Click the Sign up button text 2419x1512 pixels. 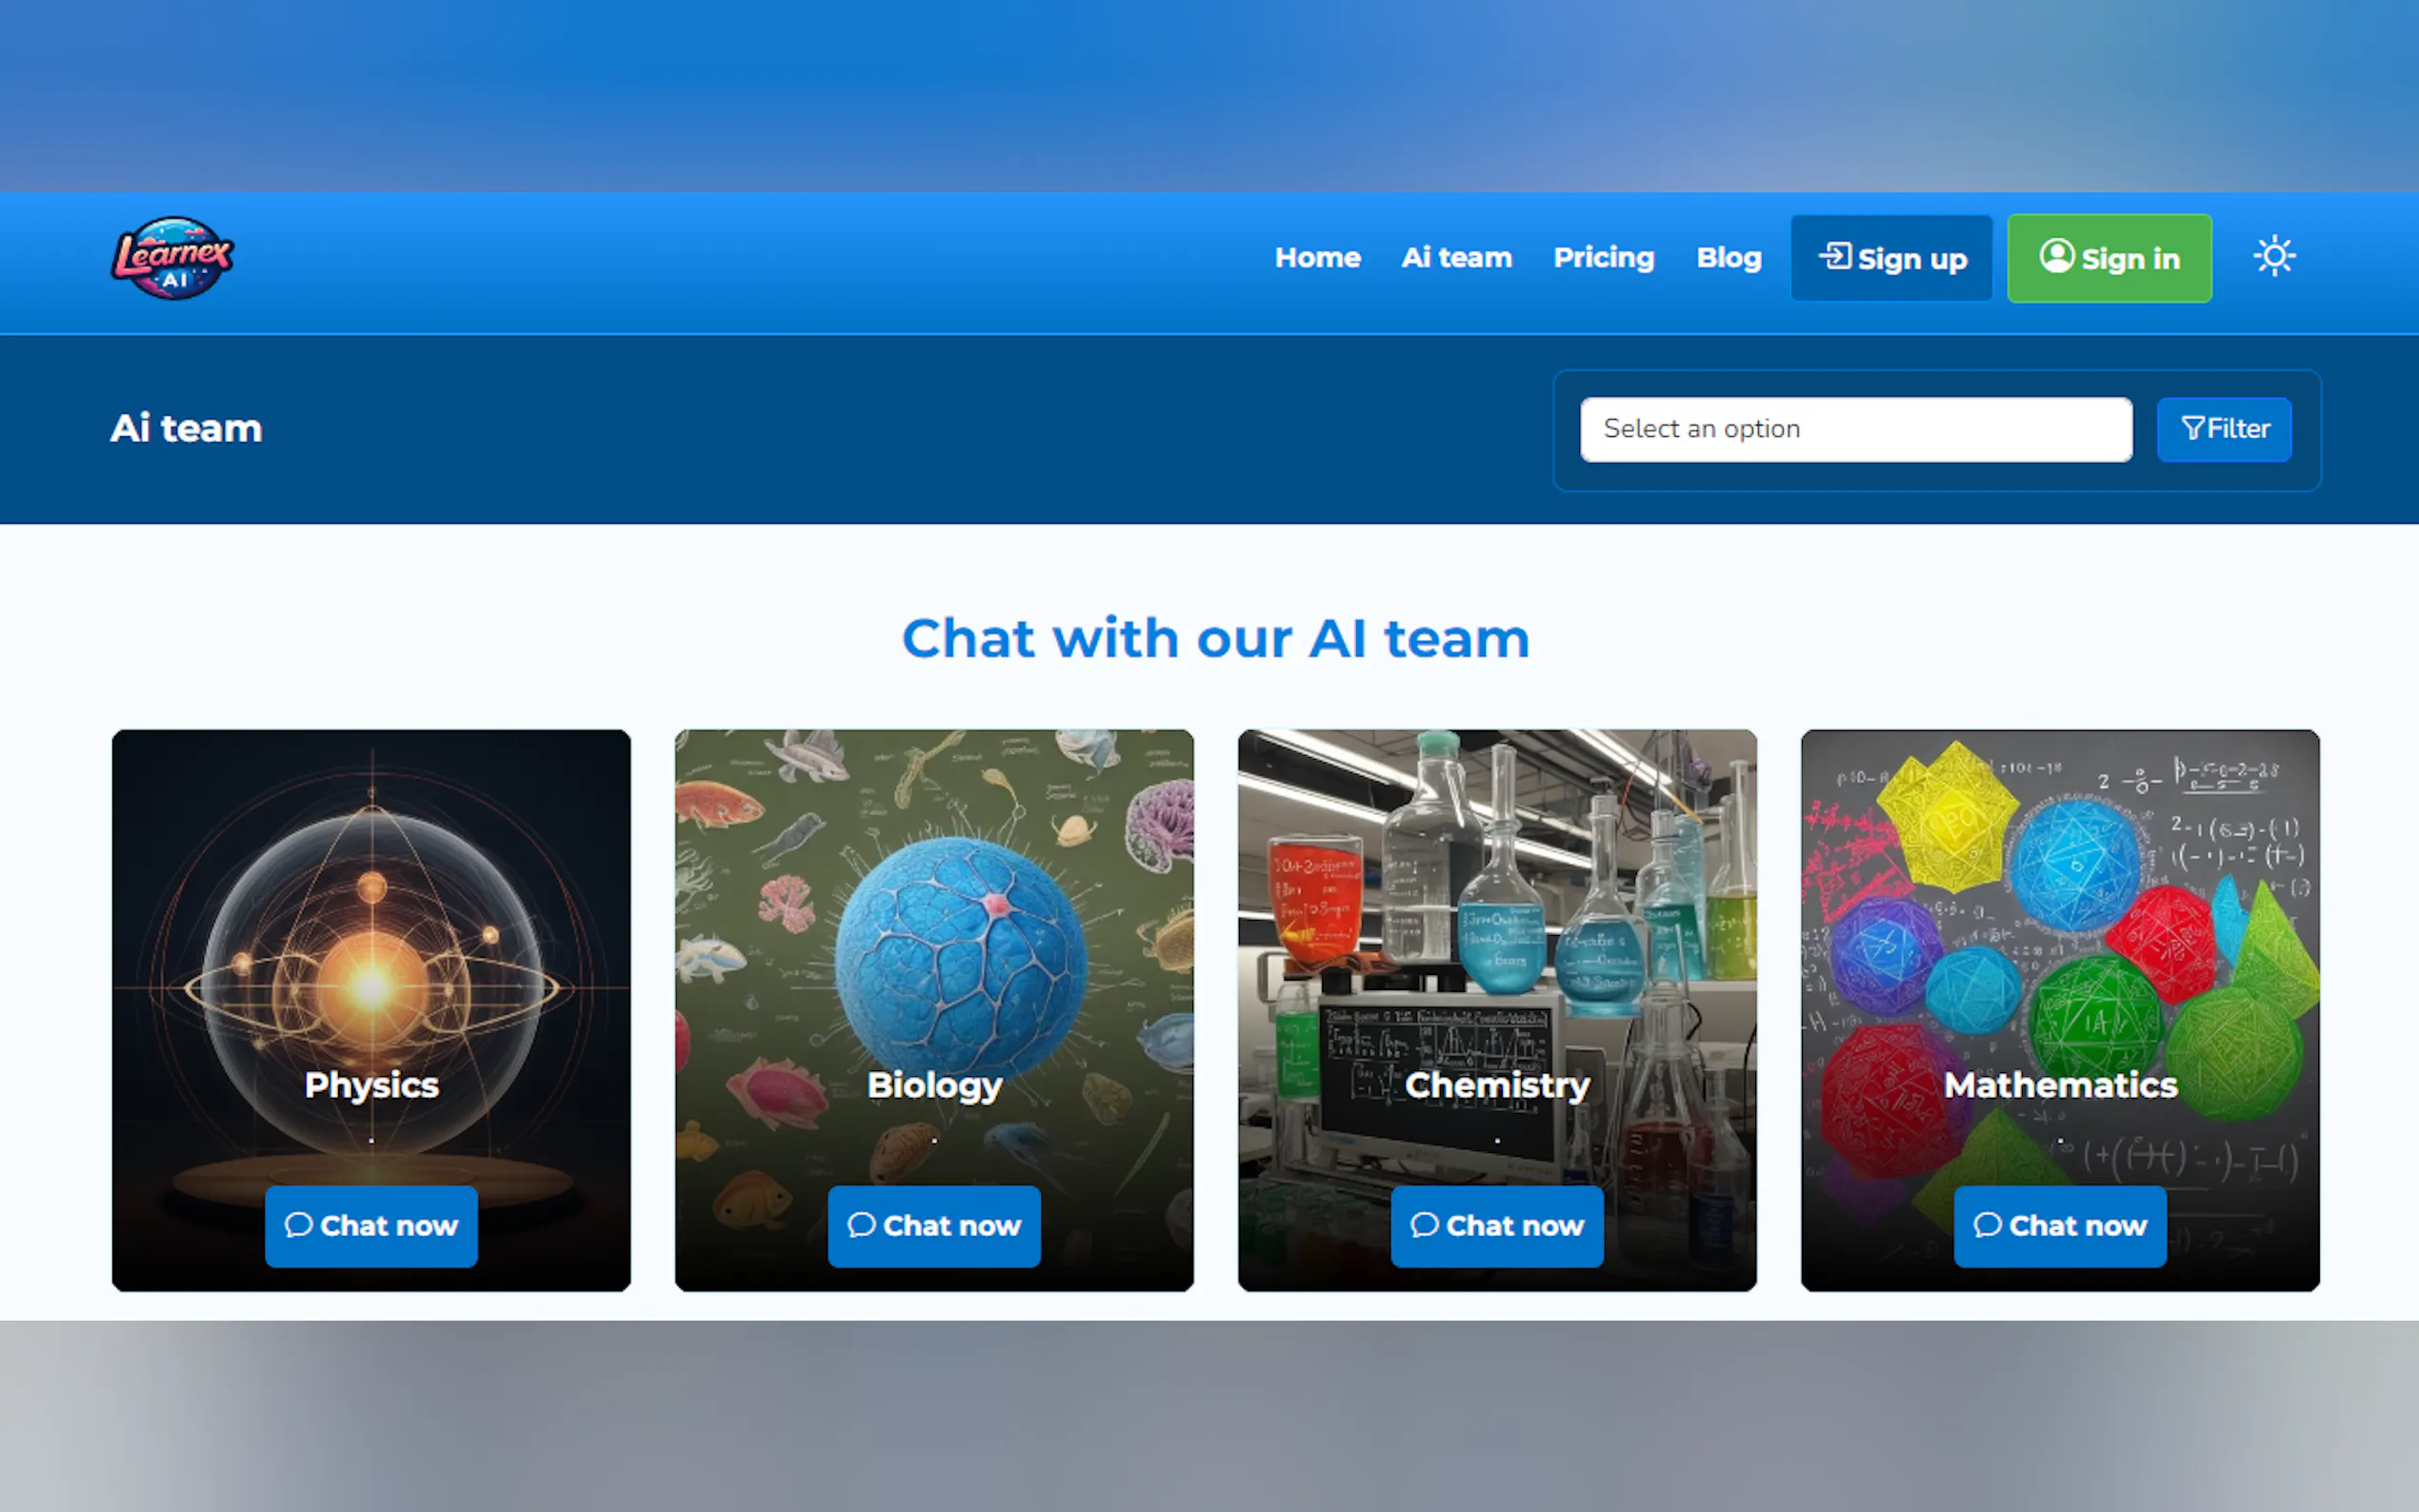[x=1912, y=259]
